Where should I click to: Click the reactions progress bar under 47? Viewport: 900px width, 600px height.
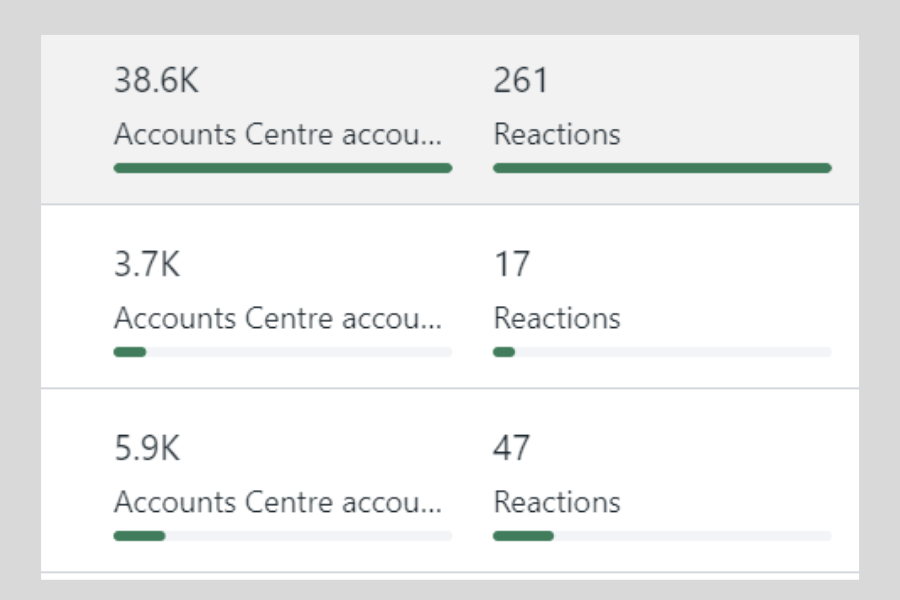coord(662,536)
